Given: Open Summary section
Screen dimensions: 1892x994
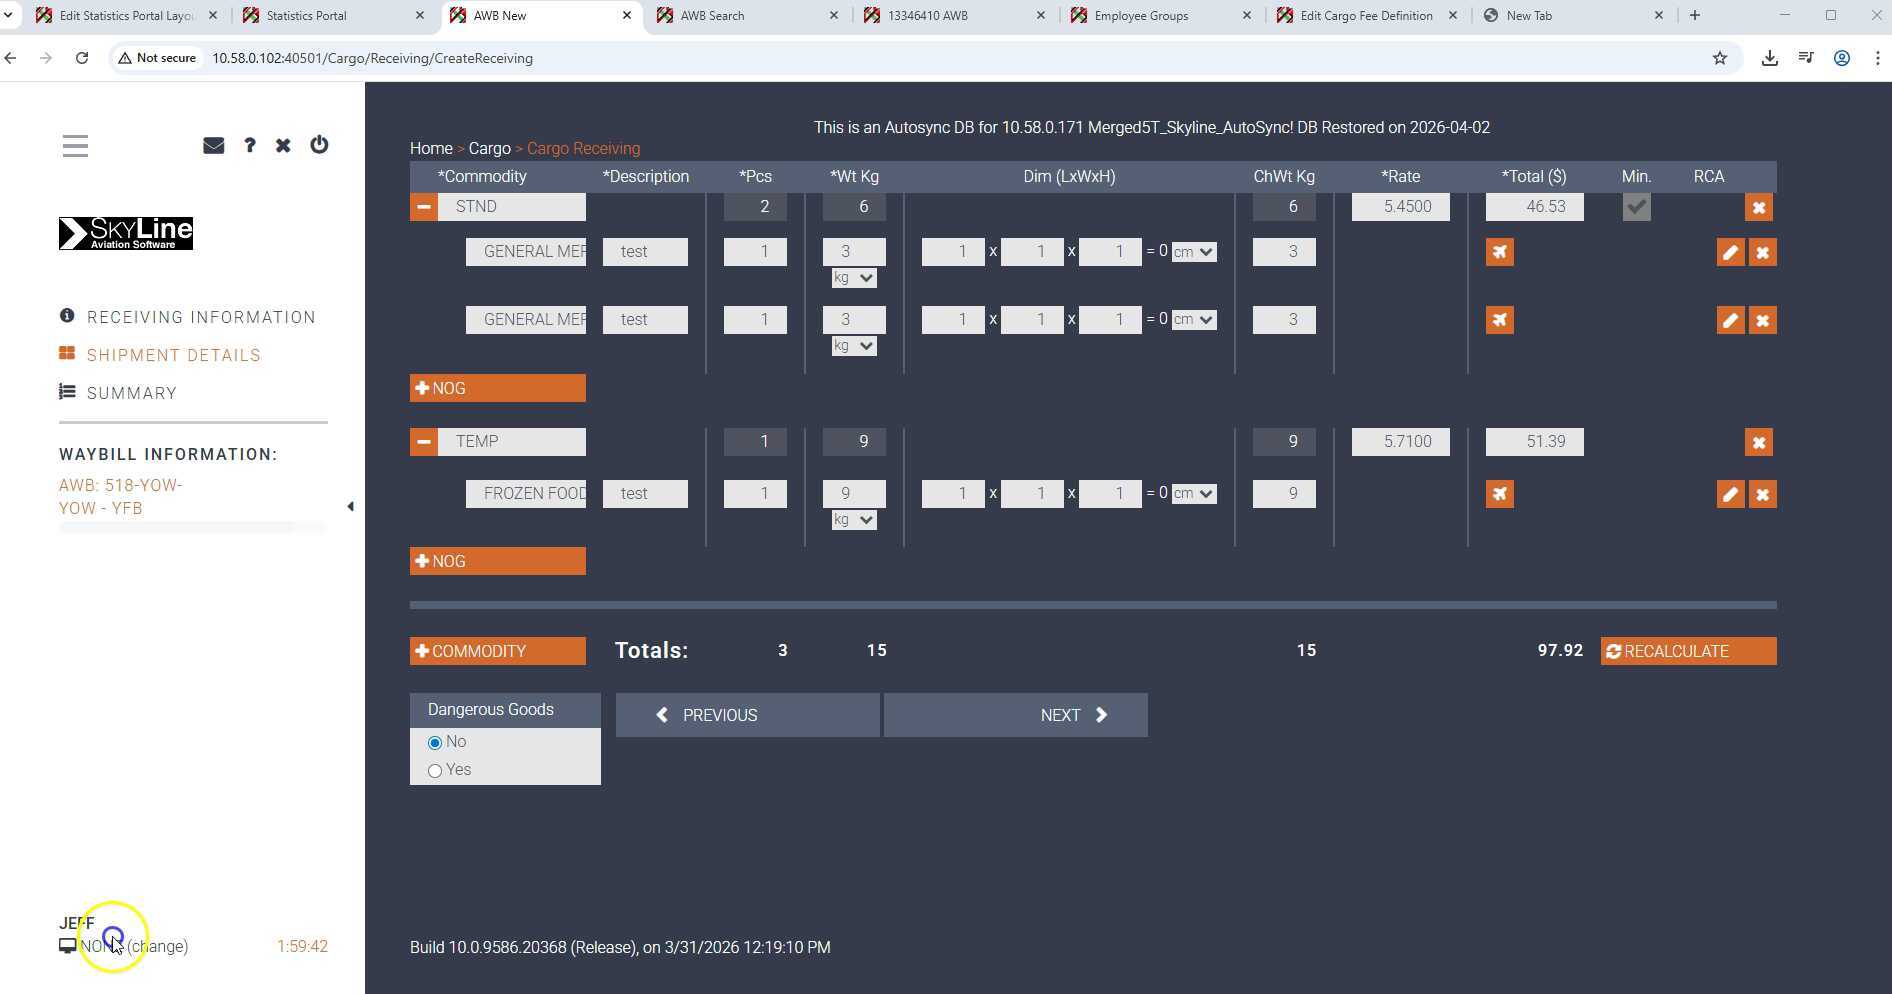Looking at the screenshot, I should [x=118, y=393].
